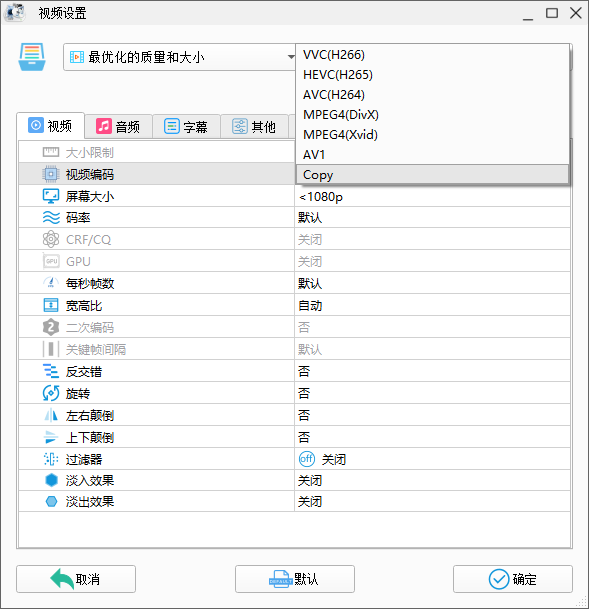Image resolution: width=589 pixels, height=609 pixels.
Task: Click the hexagon icon for 淡出效果
Action: tap(51, 501)
